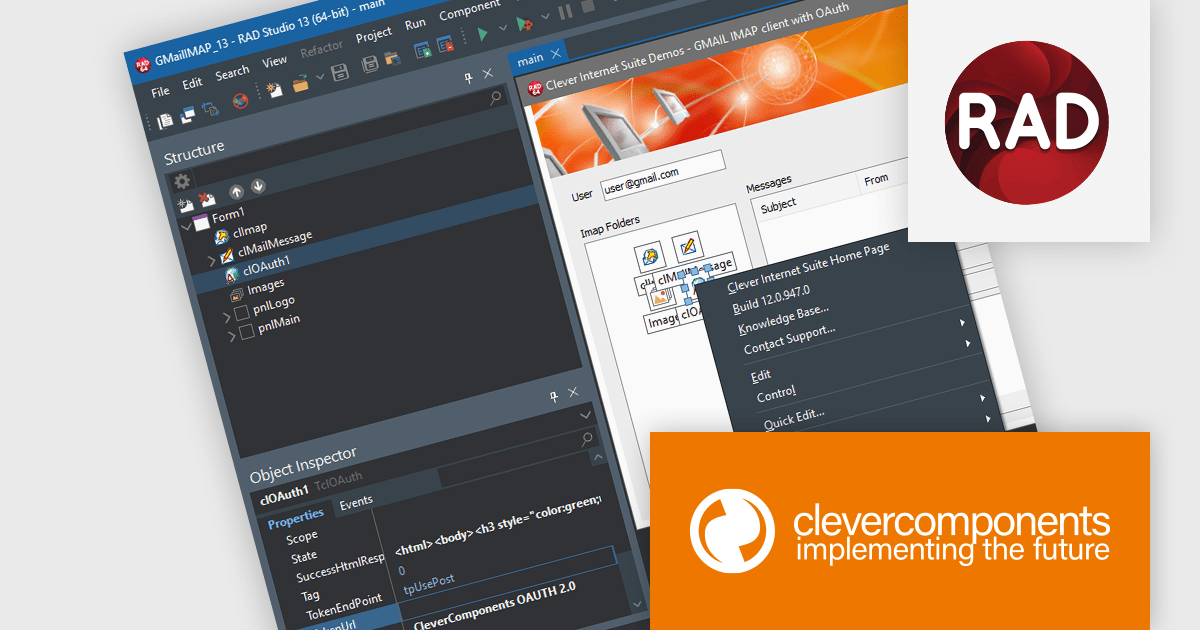Click the user@gmail.com email input field

(662, 174)
